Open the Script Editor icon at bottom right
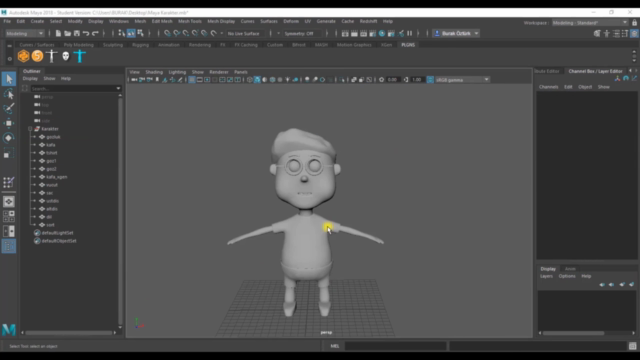 tap(633, 346)
